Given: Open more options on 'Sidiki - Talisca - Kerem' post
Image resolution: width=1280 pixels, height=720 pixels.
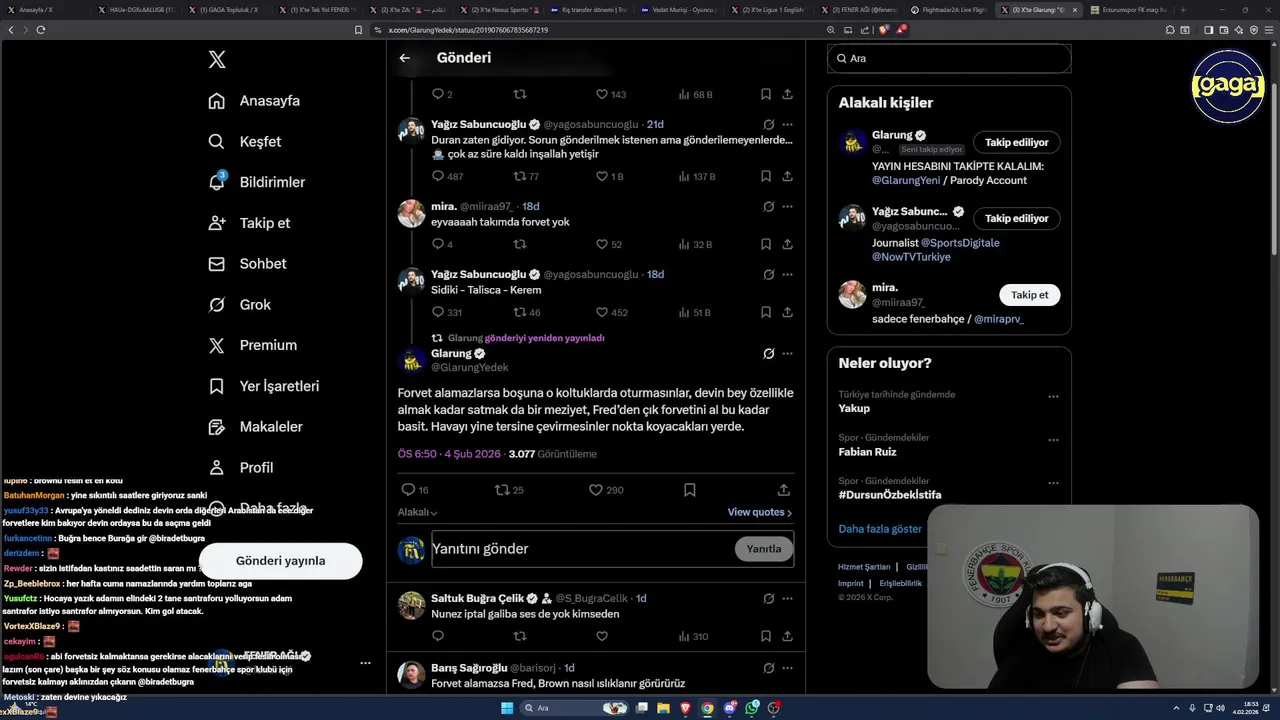Looking at the screenshot, I should 787,275.
